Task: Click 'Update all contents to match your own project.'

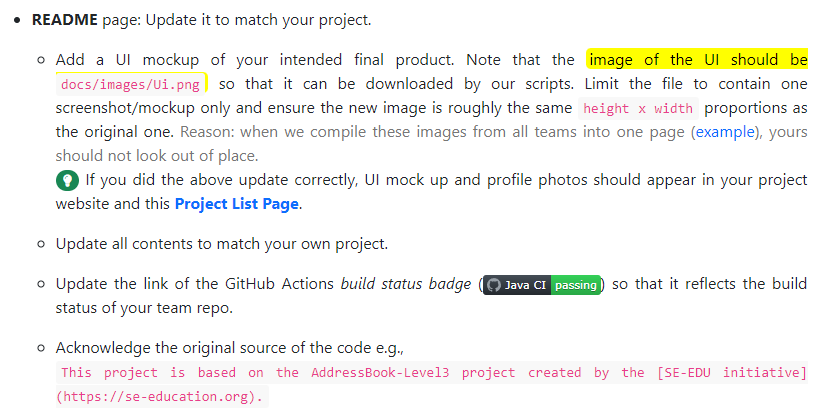Action: (222, 244)
